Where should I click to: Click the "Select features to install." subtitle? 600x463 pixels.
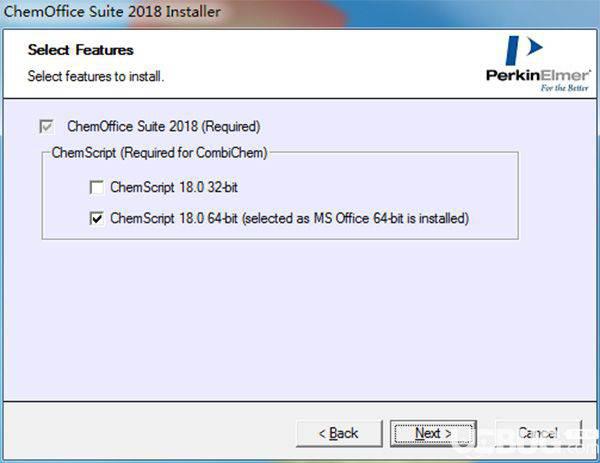tap(96, 76)
